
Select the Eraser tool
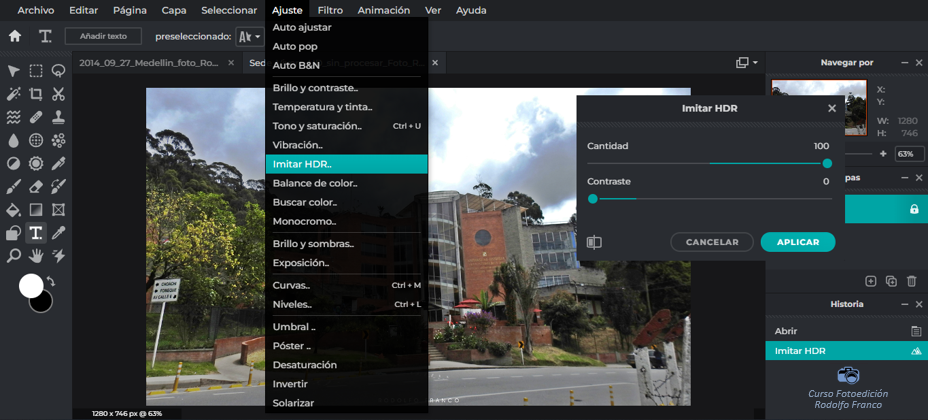pyautogui.click(x=36, y=187)
